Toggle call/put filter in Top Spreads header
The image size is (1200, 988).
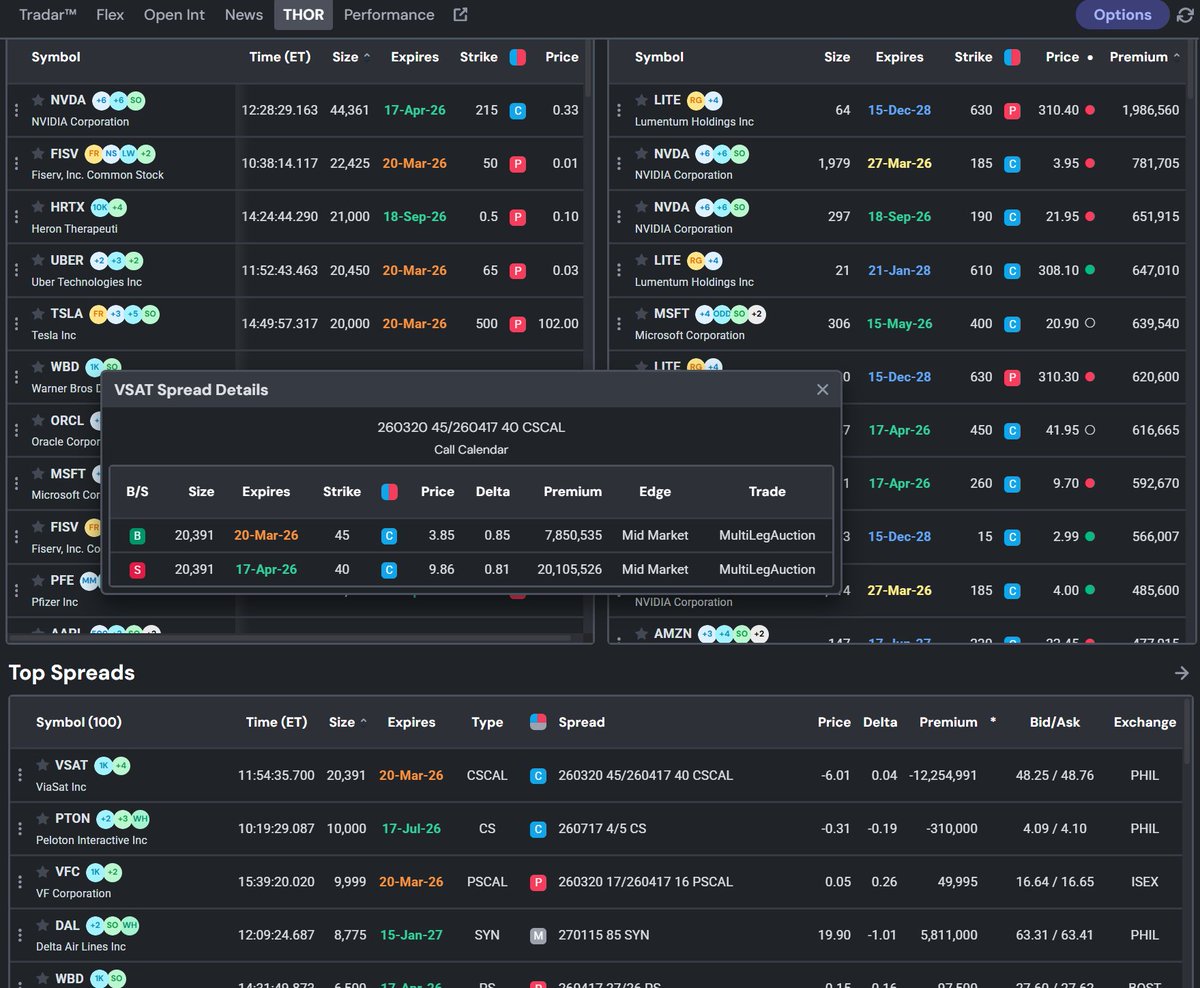point(538,722)
